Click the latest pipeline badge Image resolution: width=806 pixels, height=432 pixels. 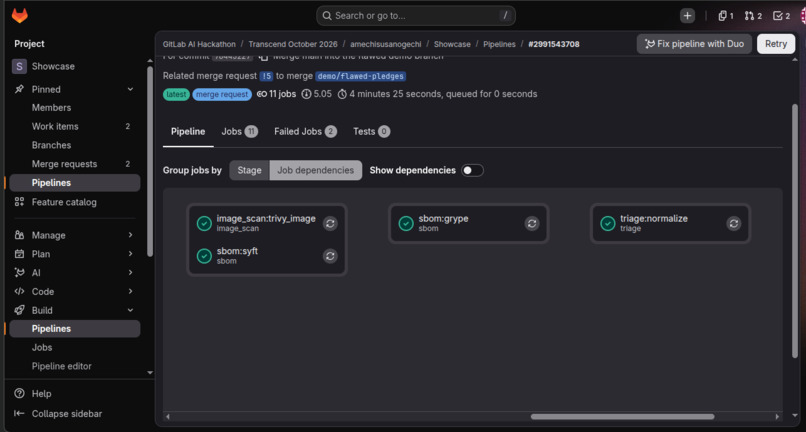tap(176, 95)
